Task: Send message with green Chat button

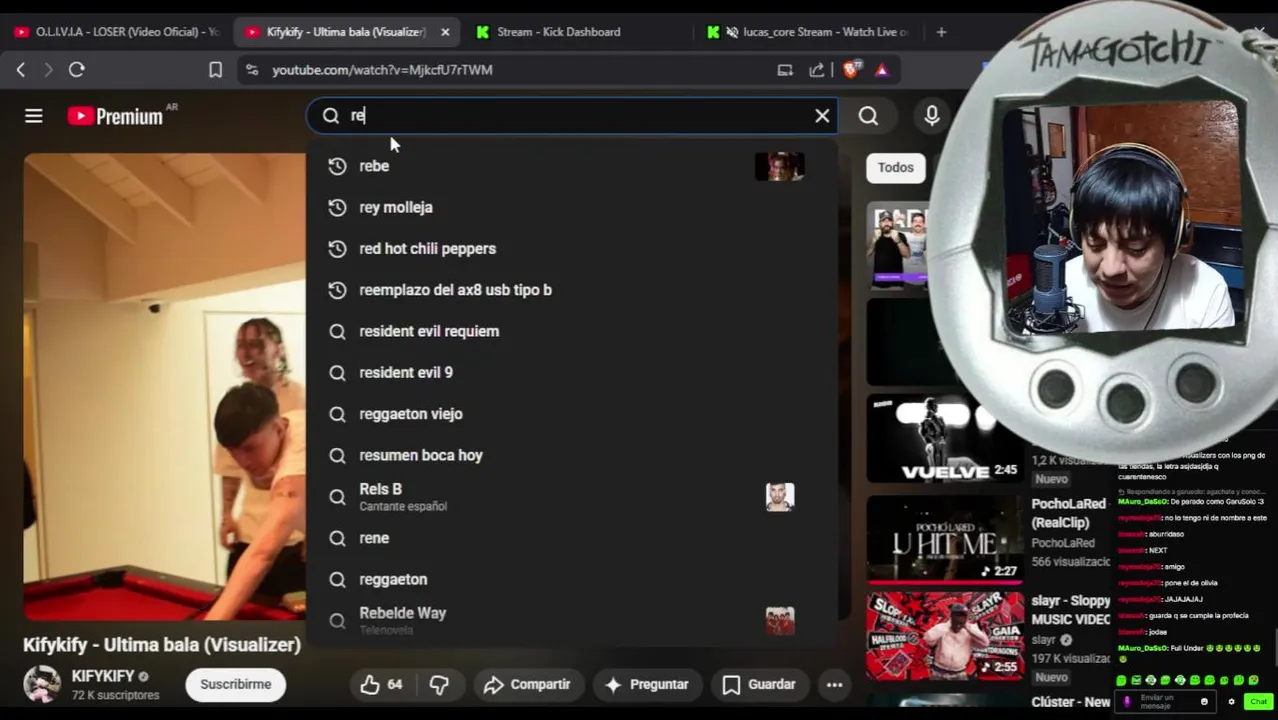Action: (1258, 701)
